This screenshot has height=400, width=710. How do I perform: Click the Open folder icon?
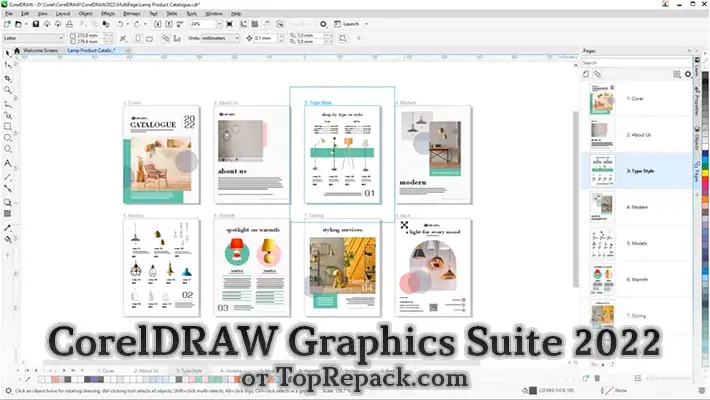(18, 24)
